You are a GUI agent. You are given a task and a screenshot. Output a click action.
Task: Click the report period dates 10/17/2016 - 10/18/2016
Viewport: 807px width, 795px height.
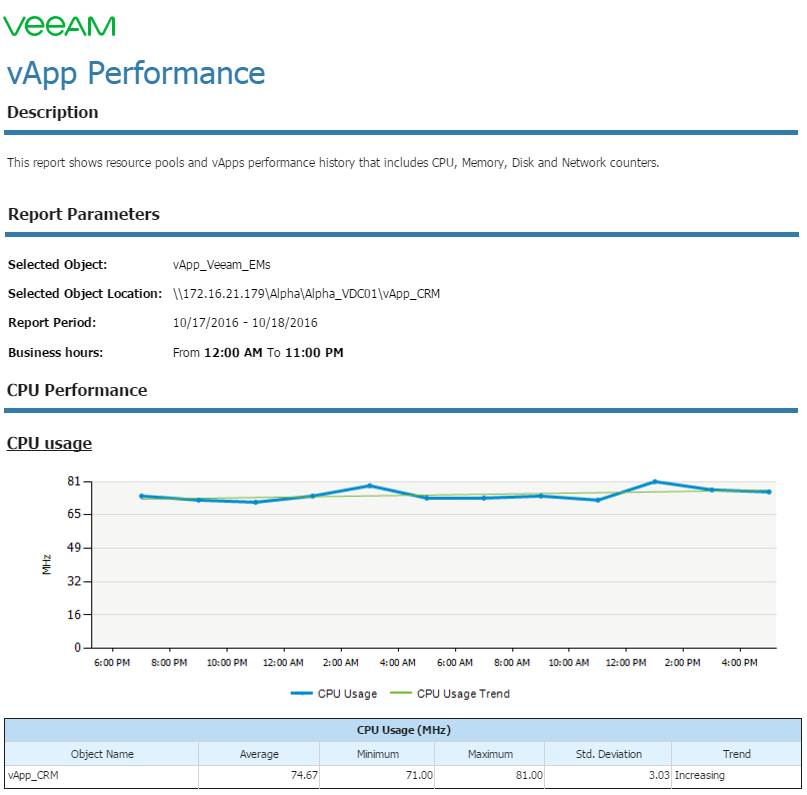[x=245, y=323]
